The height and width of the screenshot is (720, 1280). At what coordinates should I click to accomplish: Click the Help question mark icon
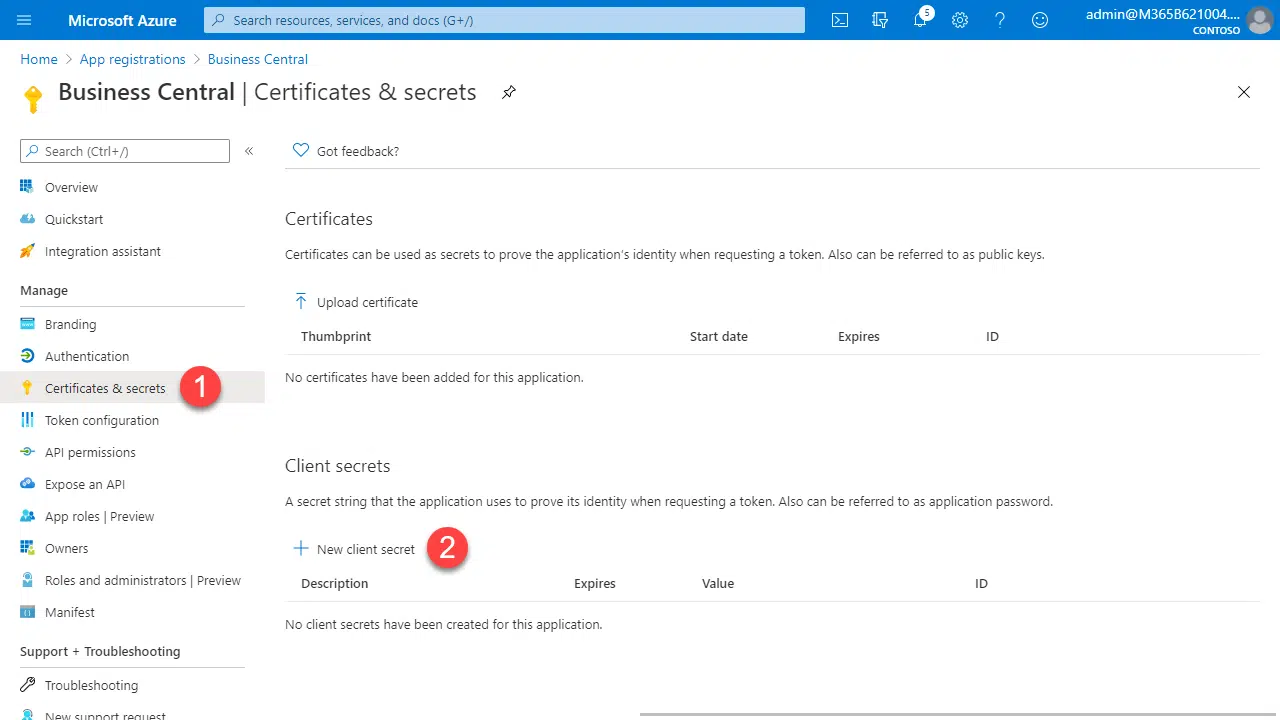point(1000,20)
